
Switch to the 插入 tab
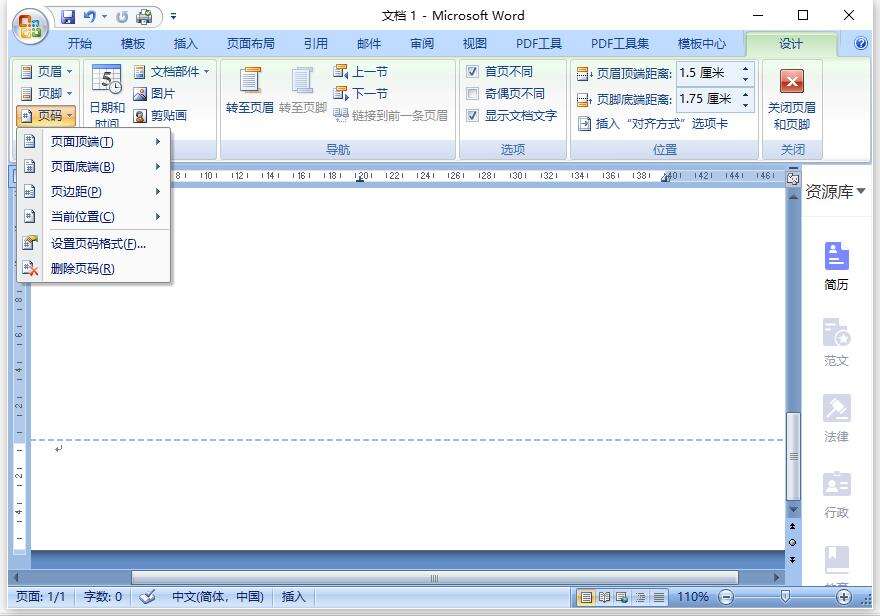186,43
